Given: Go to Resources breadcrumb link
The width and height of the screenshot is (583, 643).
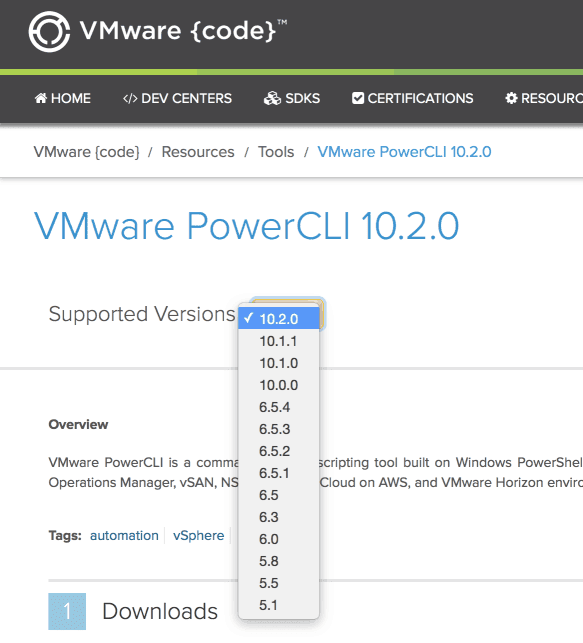Looking at the screenshot, I should click(198, 152).
